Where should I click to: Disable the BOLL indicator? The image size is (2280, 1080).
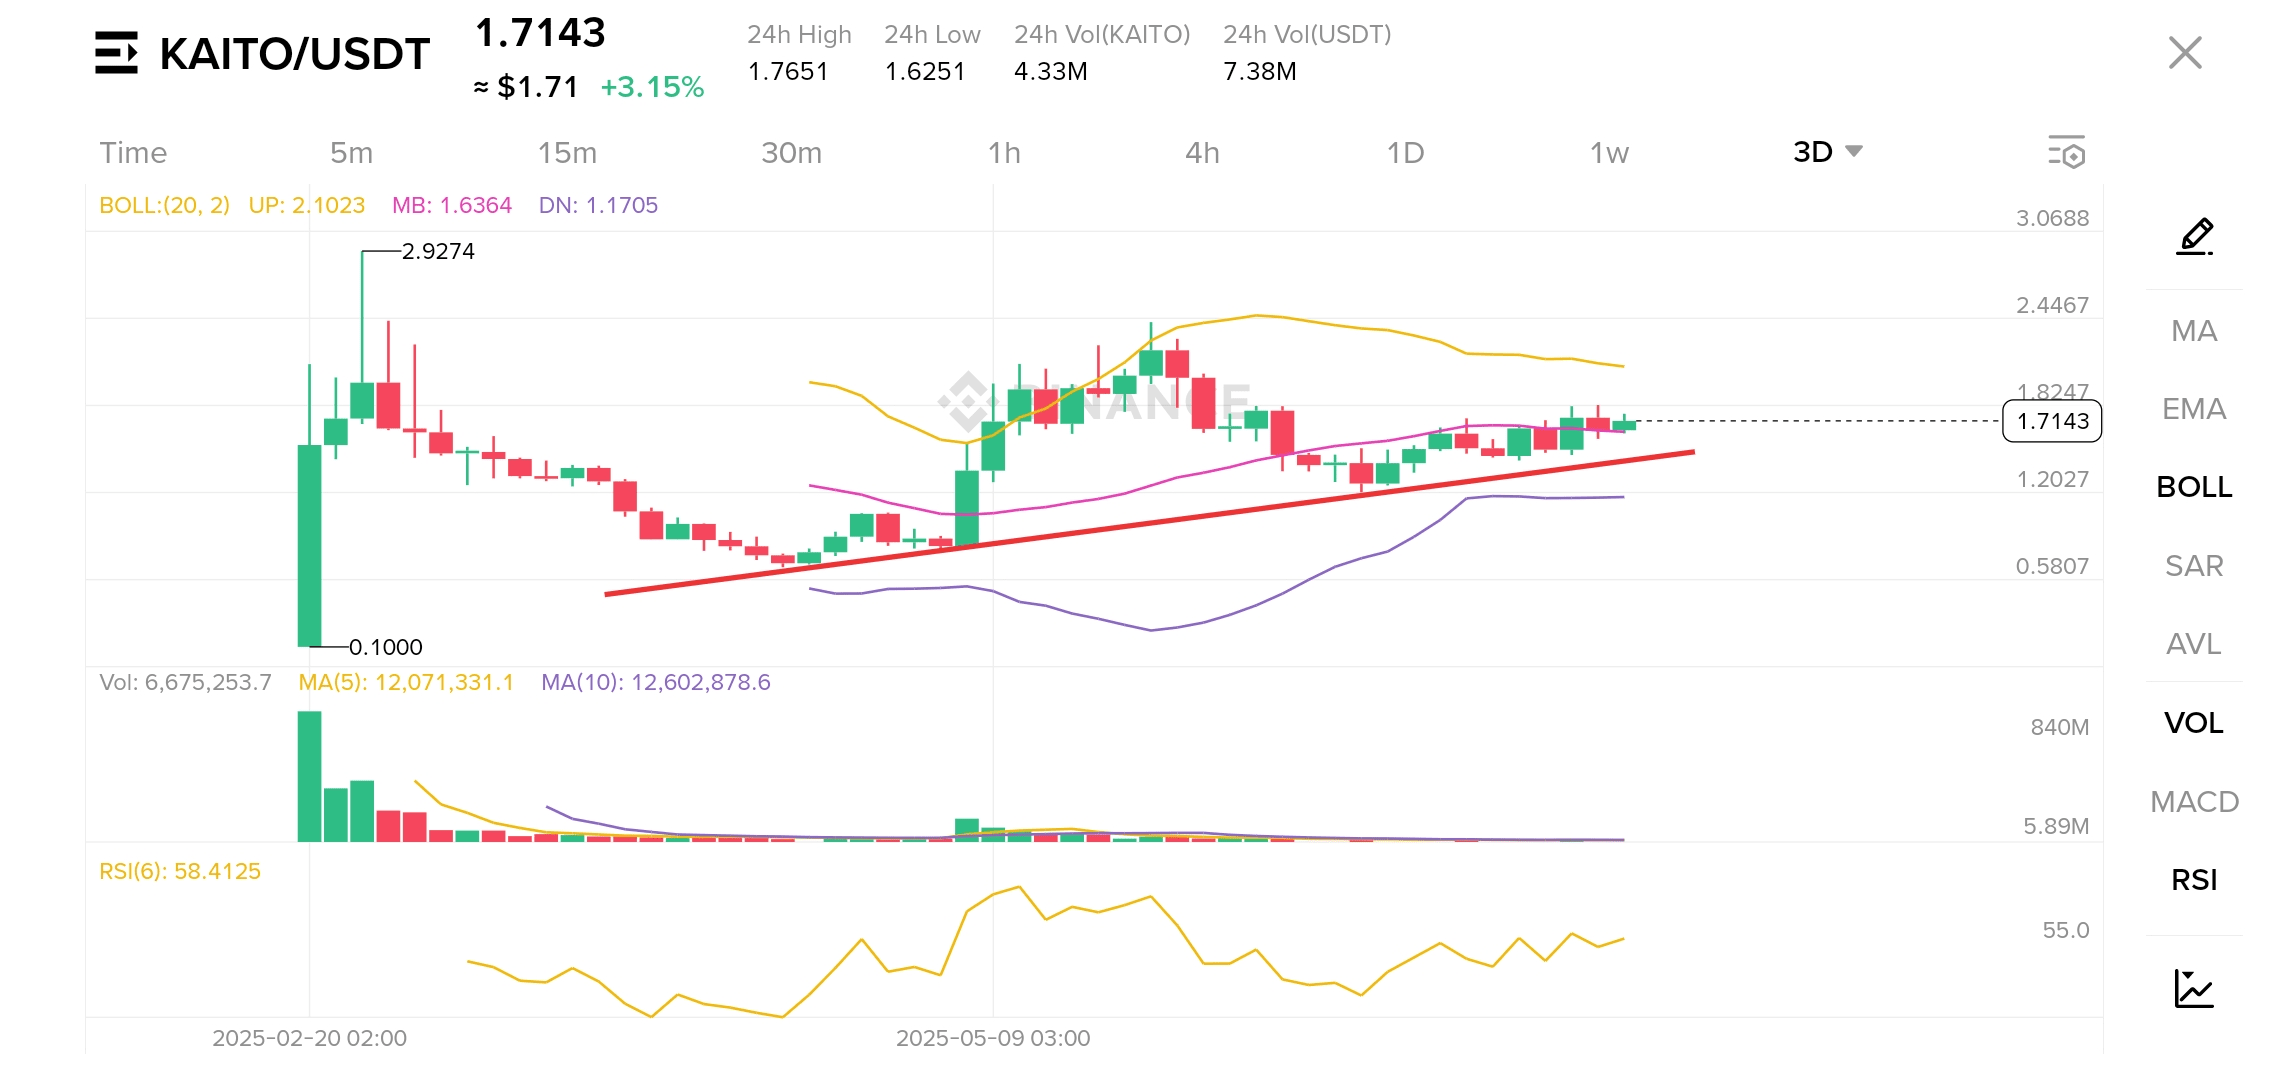pyautogui.click(x=2194, y=487)
